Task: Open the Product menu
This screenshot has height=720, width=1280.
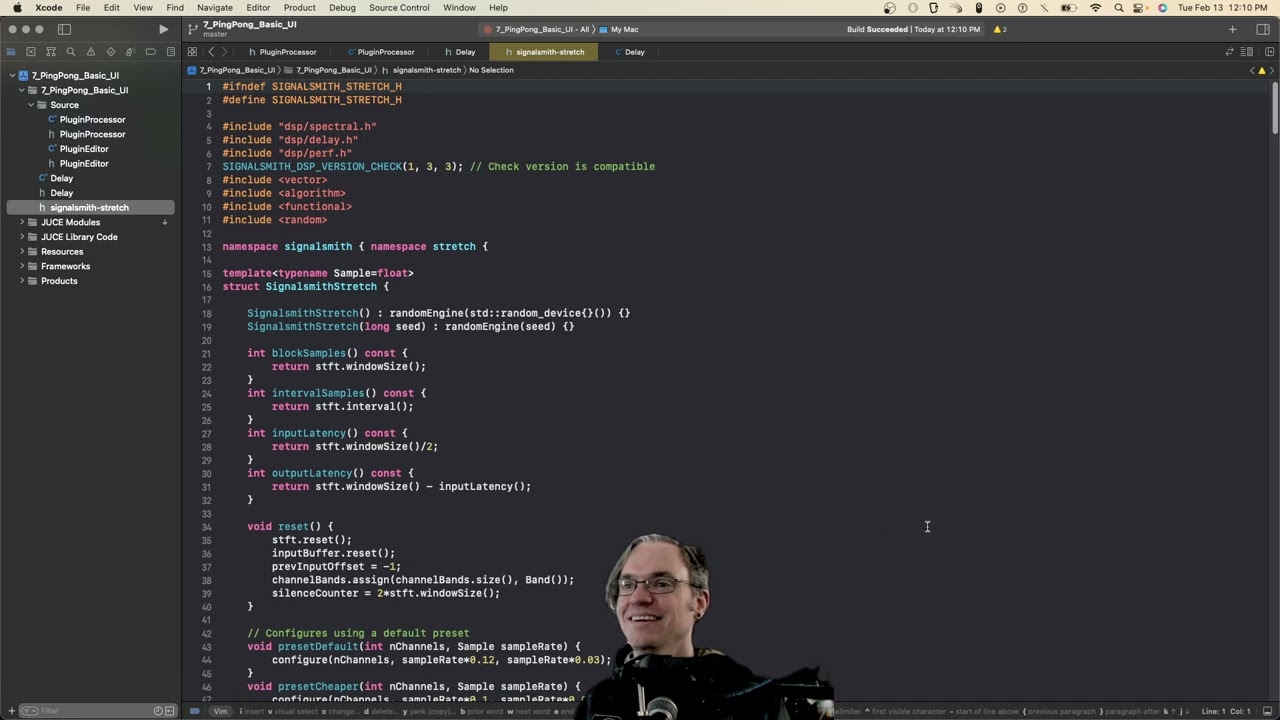Action: (299, 8)
